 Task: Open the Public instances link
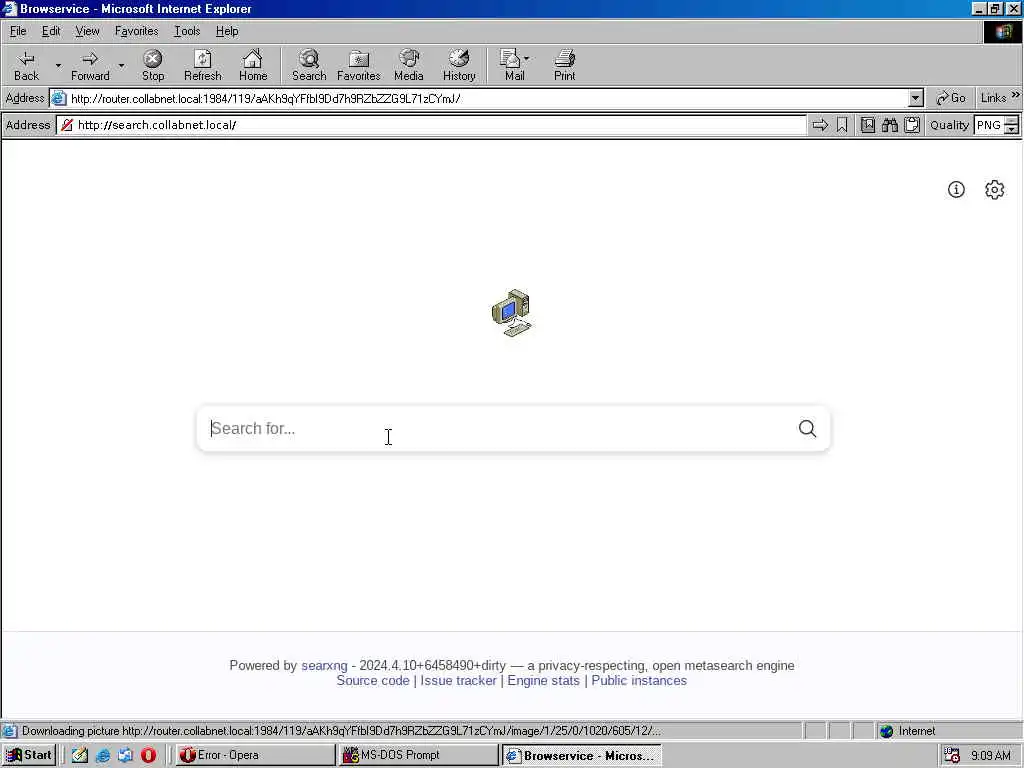639,680
